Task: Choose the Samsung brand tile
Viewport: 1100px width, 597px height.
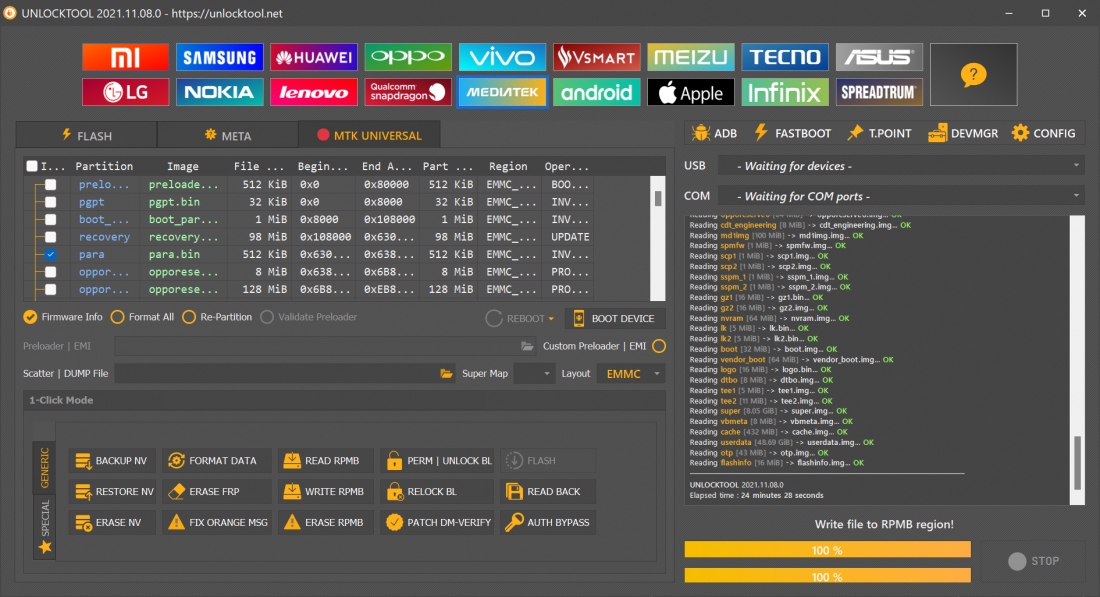Action: click(220, 57)
